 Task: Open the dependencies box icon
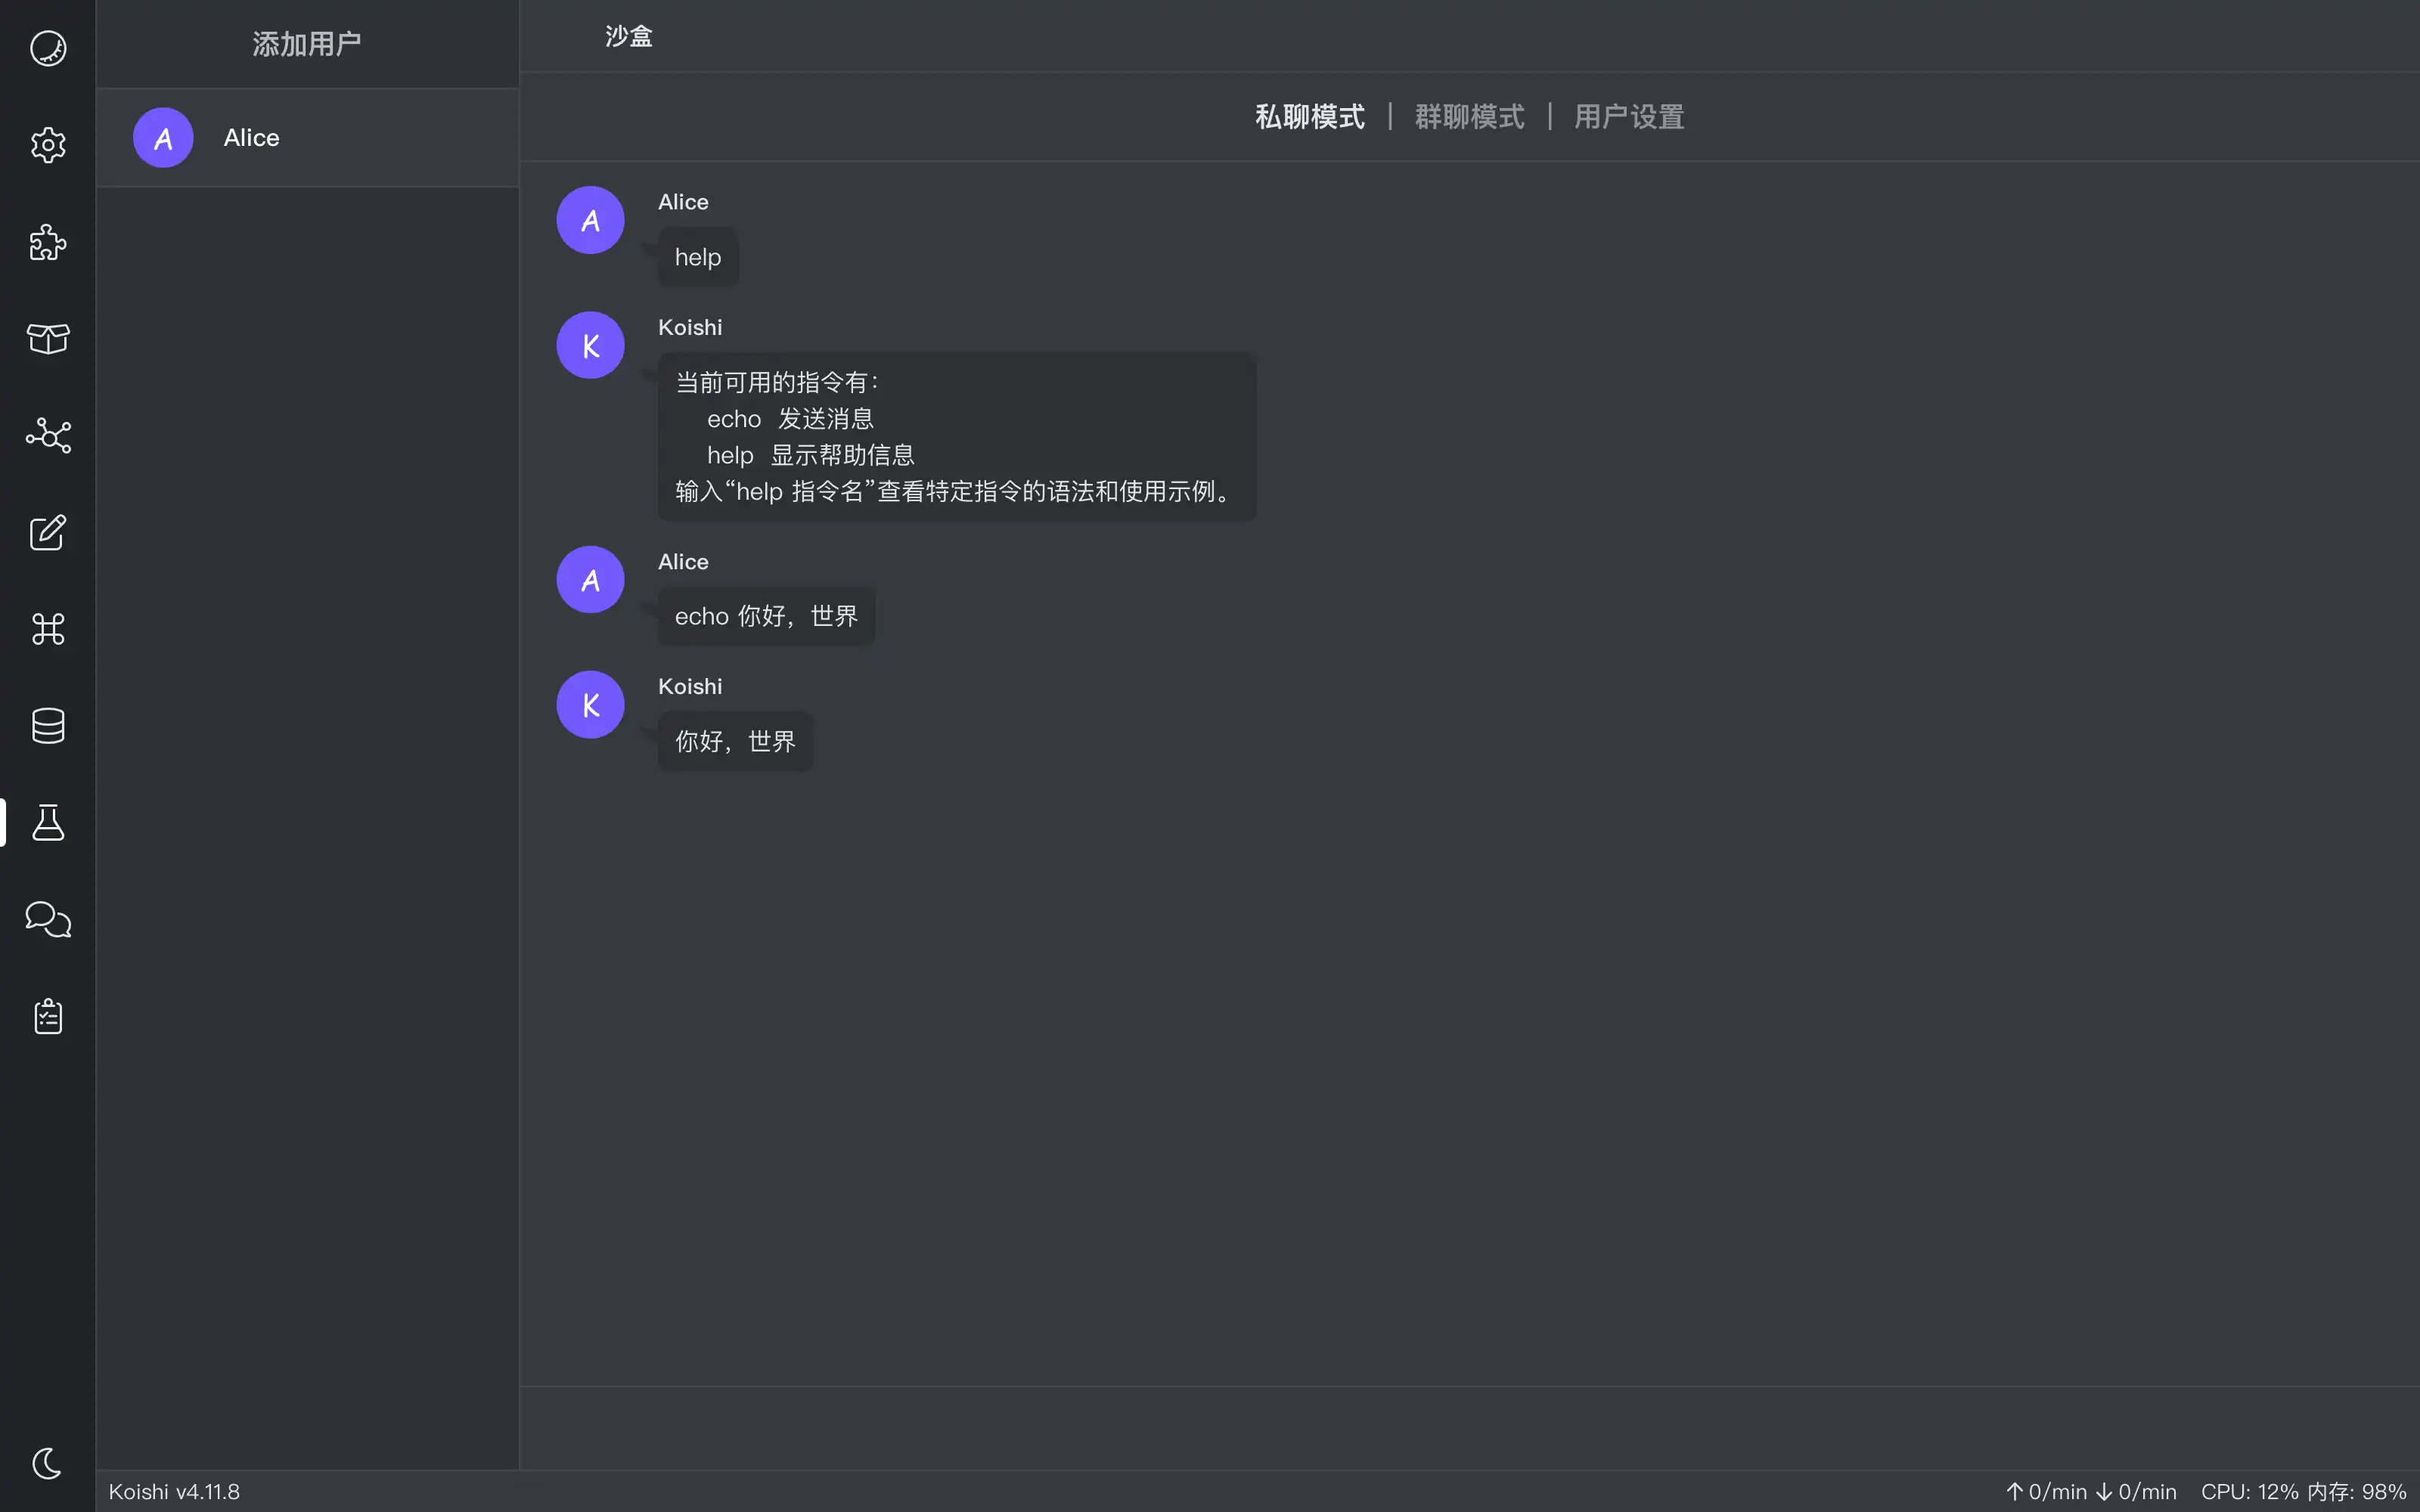pos(48,339)
